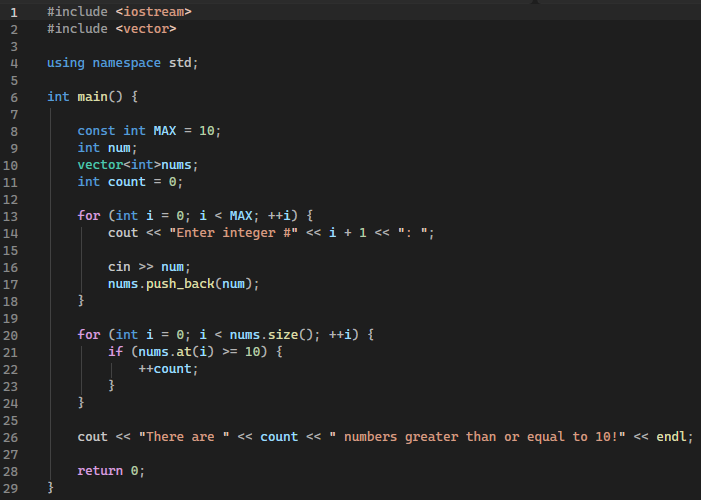The image size is (701, 500).
Task: Click the 'if' keyword
Action: click(x=115, y=352)
